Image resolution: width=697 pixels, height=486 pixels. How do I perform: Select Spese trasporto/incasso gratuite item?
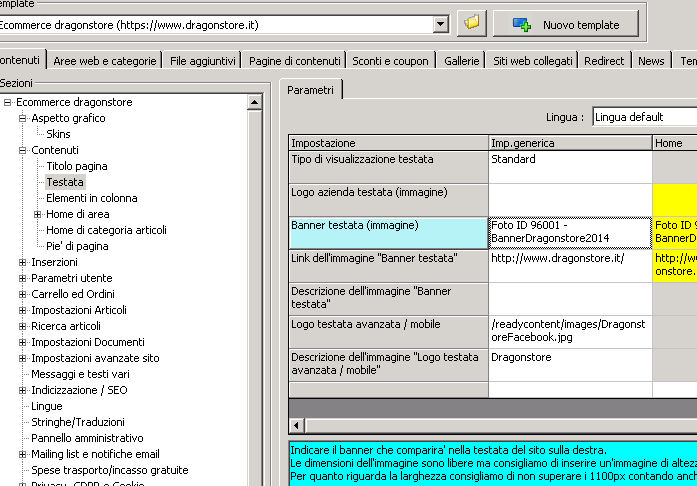110,470
